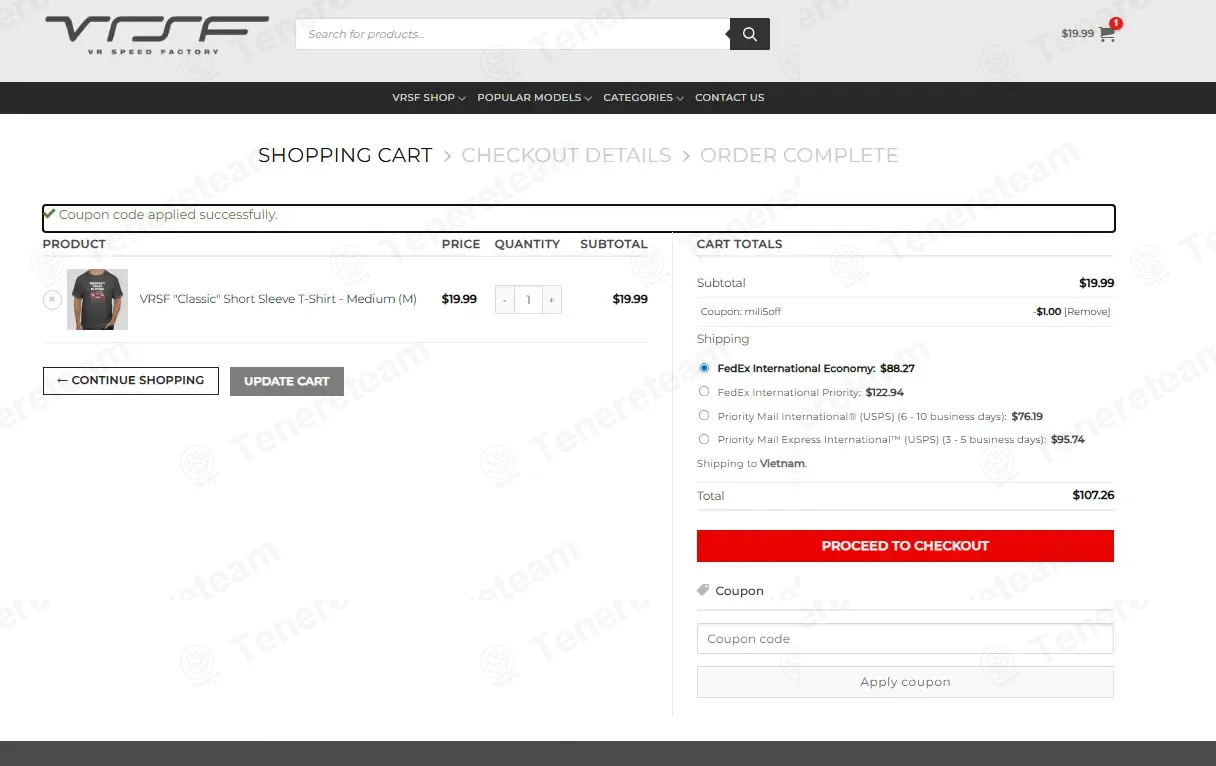Image resolution: width=1216 pixels, height=766 pixels.
Task: Remove the mili5off coupon
Action: (1087, 312)
